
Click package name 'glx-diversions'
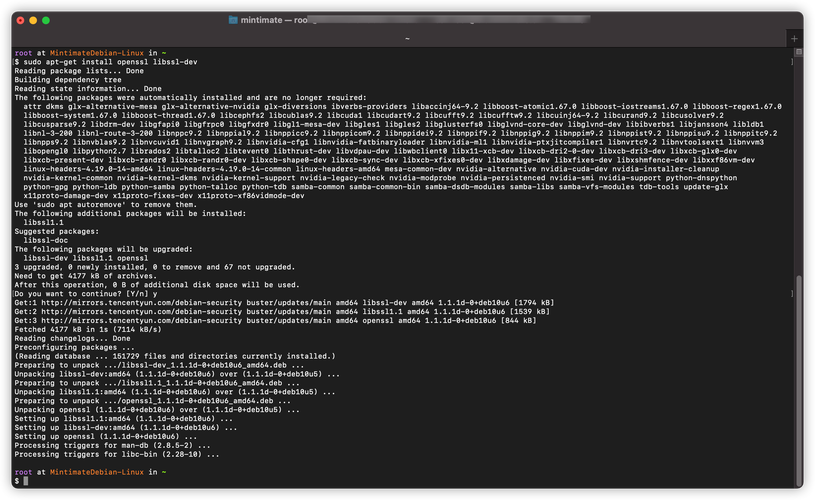[296, 107]
